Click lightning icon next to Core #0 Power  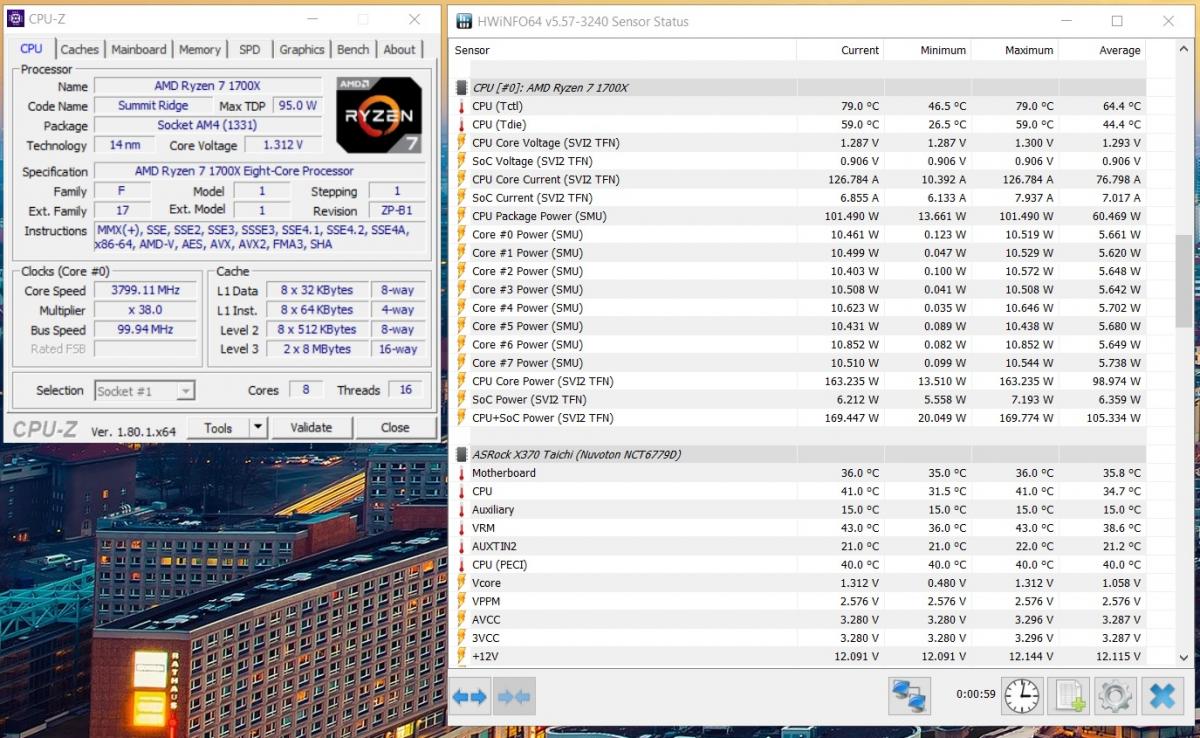pos(462,235)
